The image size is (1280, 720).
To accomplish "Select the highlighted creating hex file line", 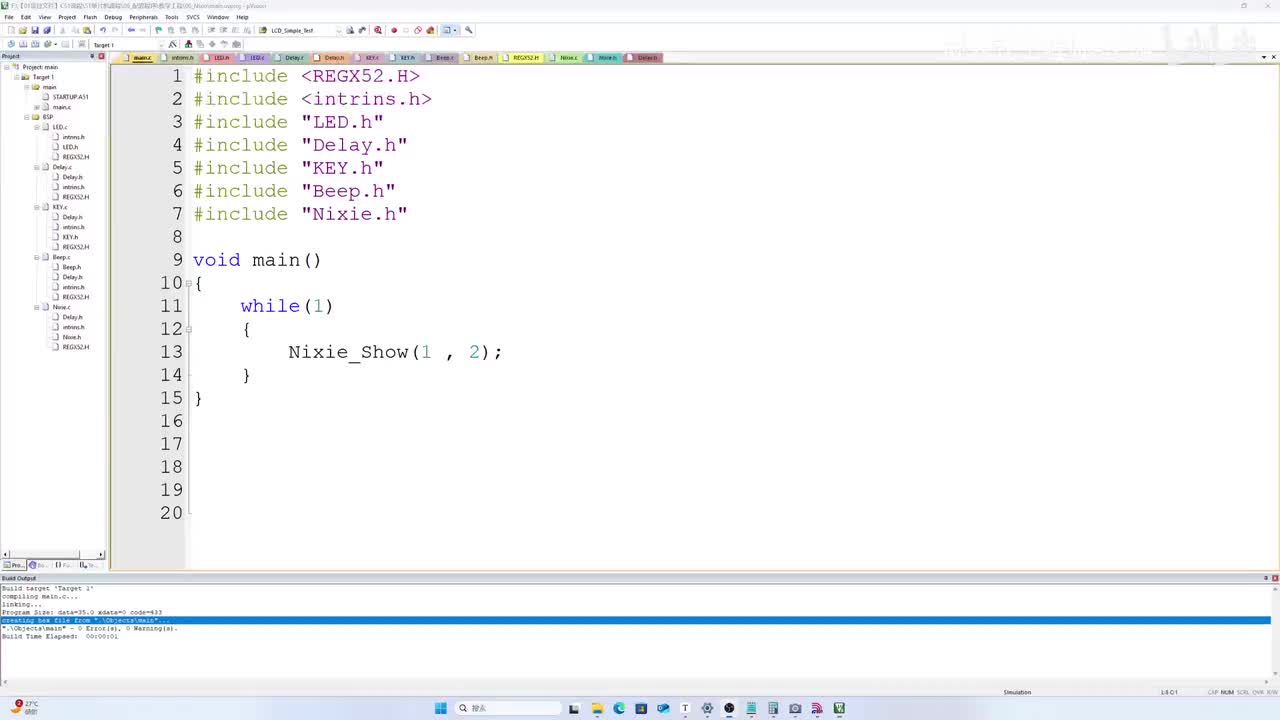I will (x=635, y=620).
